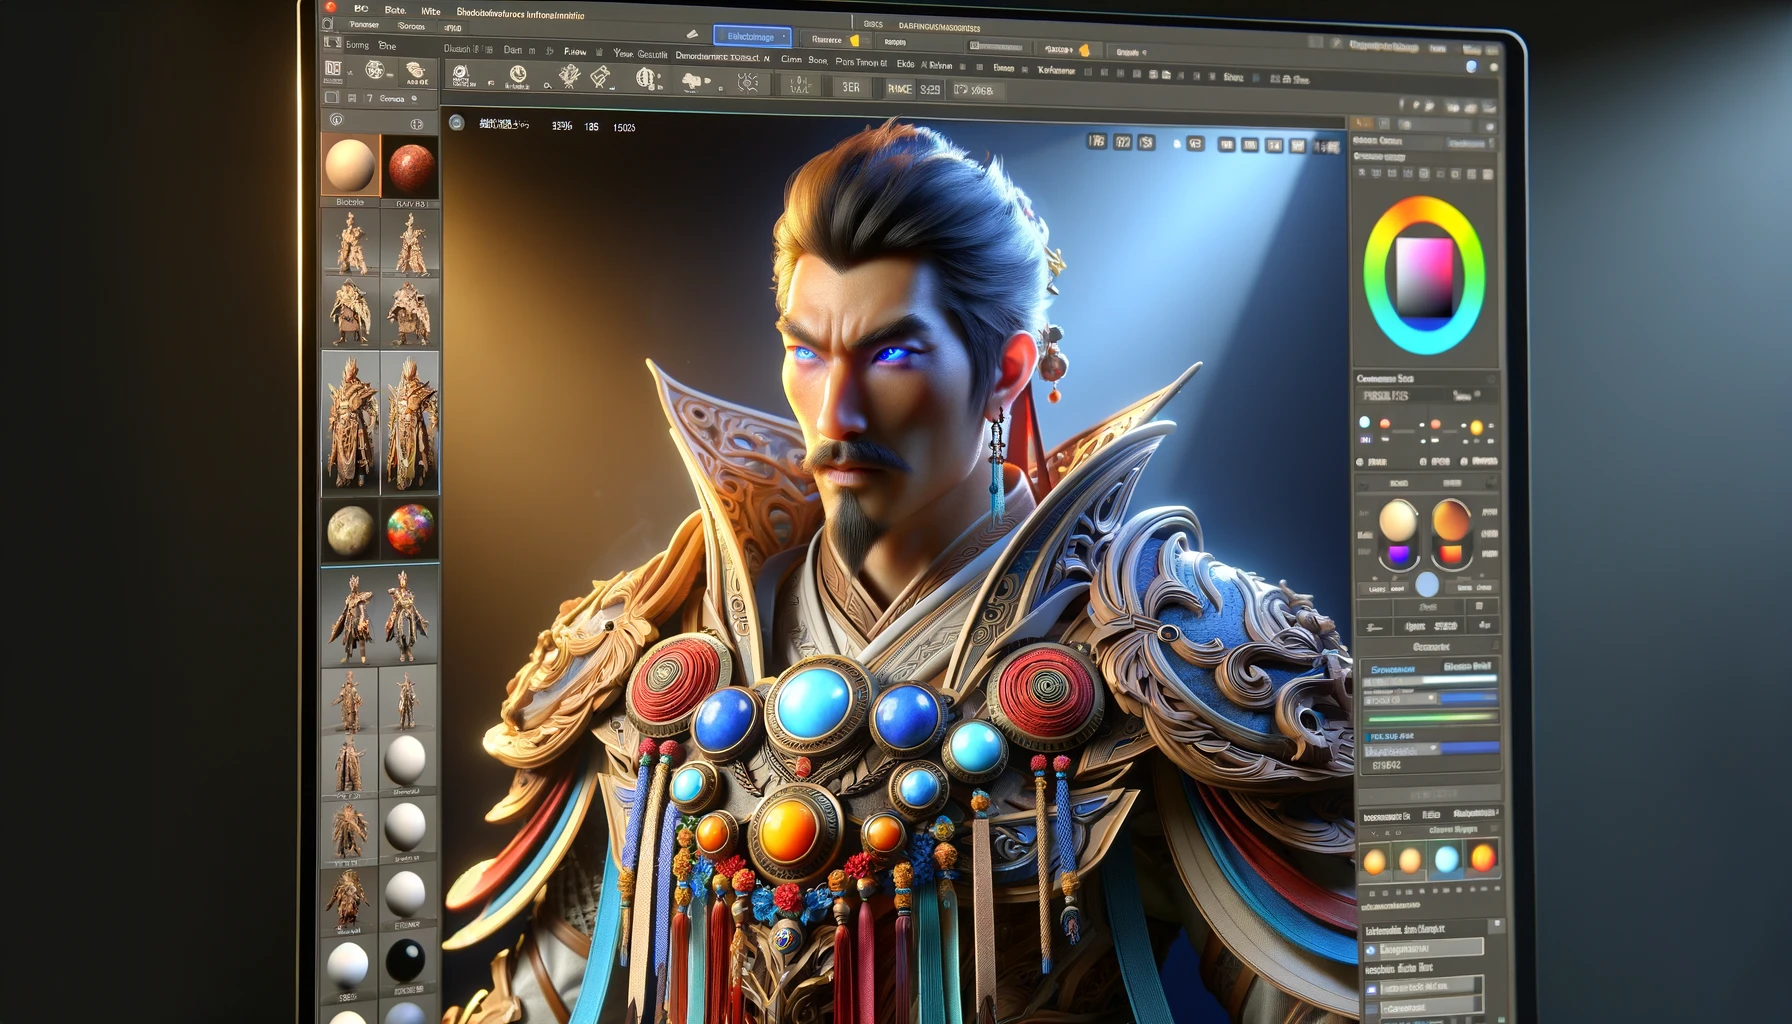1792x1024 pixels.
Task: Select the black sphere material thumbnail
Action: coord(406,960)
